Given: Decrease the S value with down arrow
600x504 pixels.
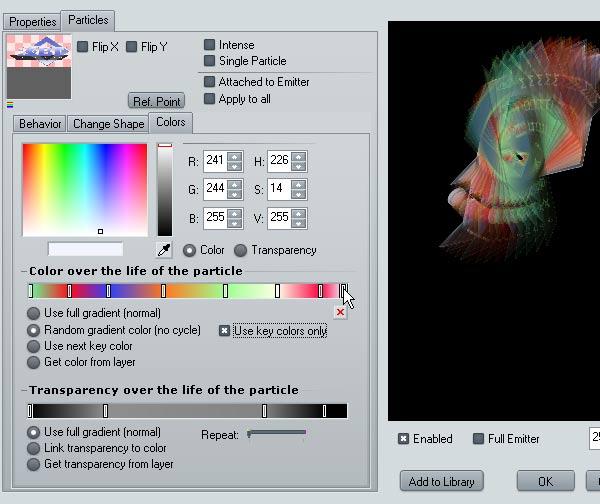Looking at the screenshot, I should click(298, 195).
